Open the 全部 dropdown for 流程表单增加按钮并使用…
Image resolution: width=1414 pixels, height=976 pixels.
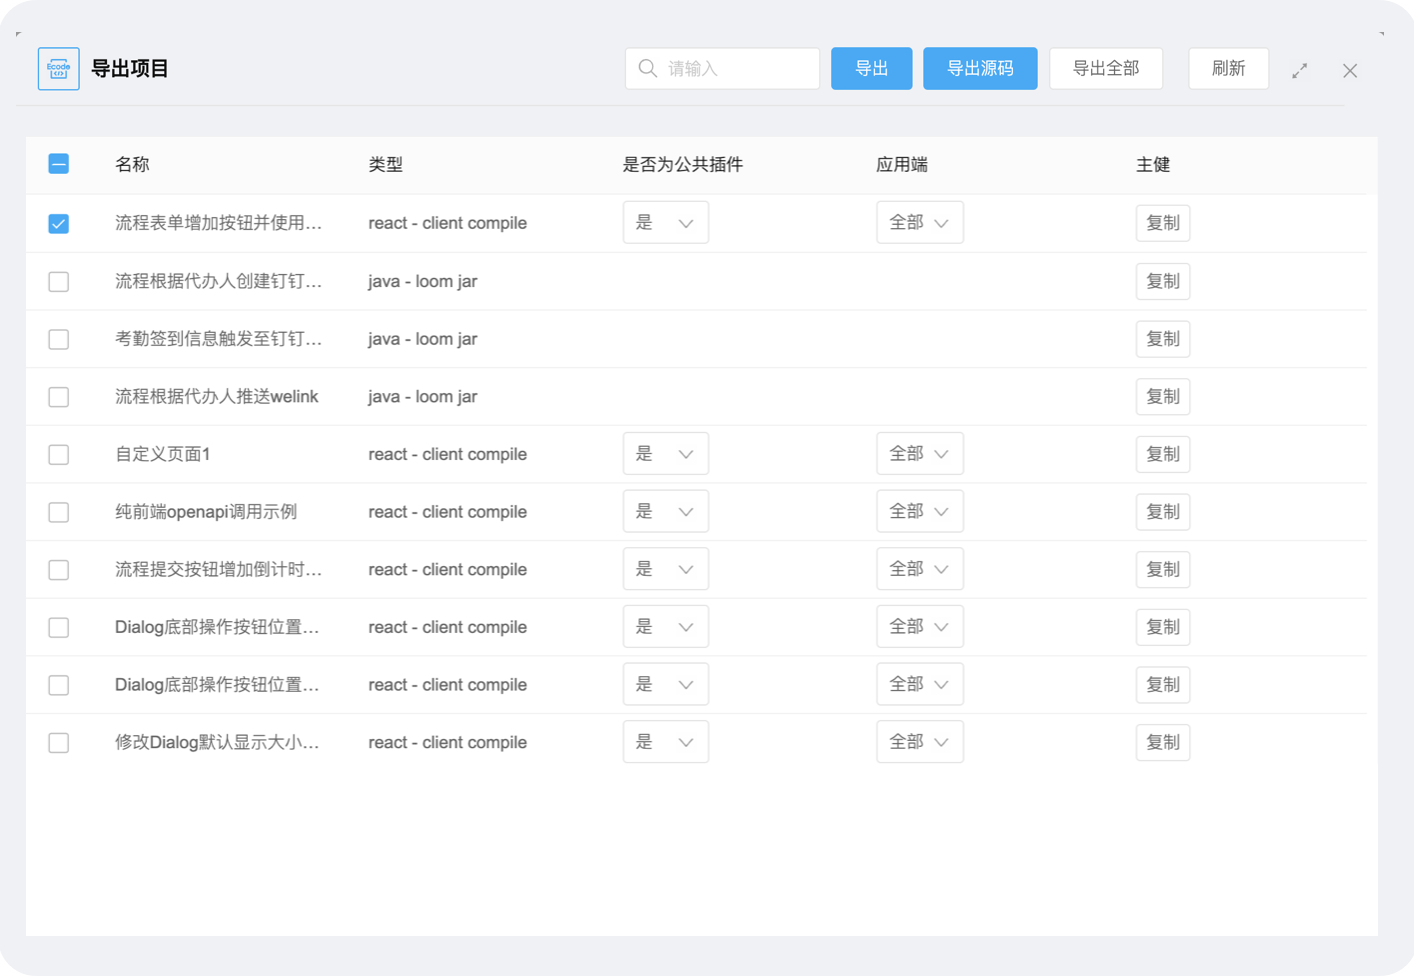(x=920, y=223)
